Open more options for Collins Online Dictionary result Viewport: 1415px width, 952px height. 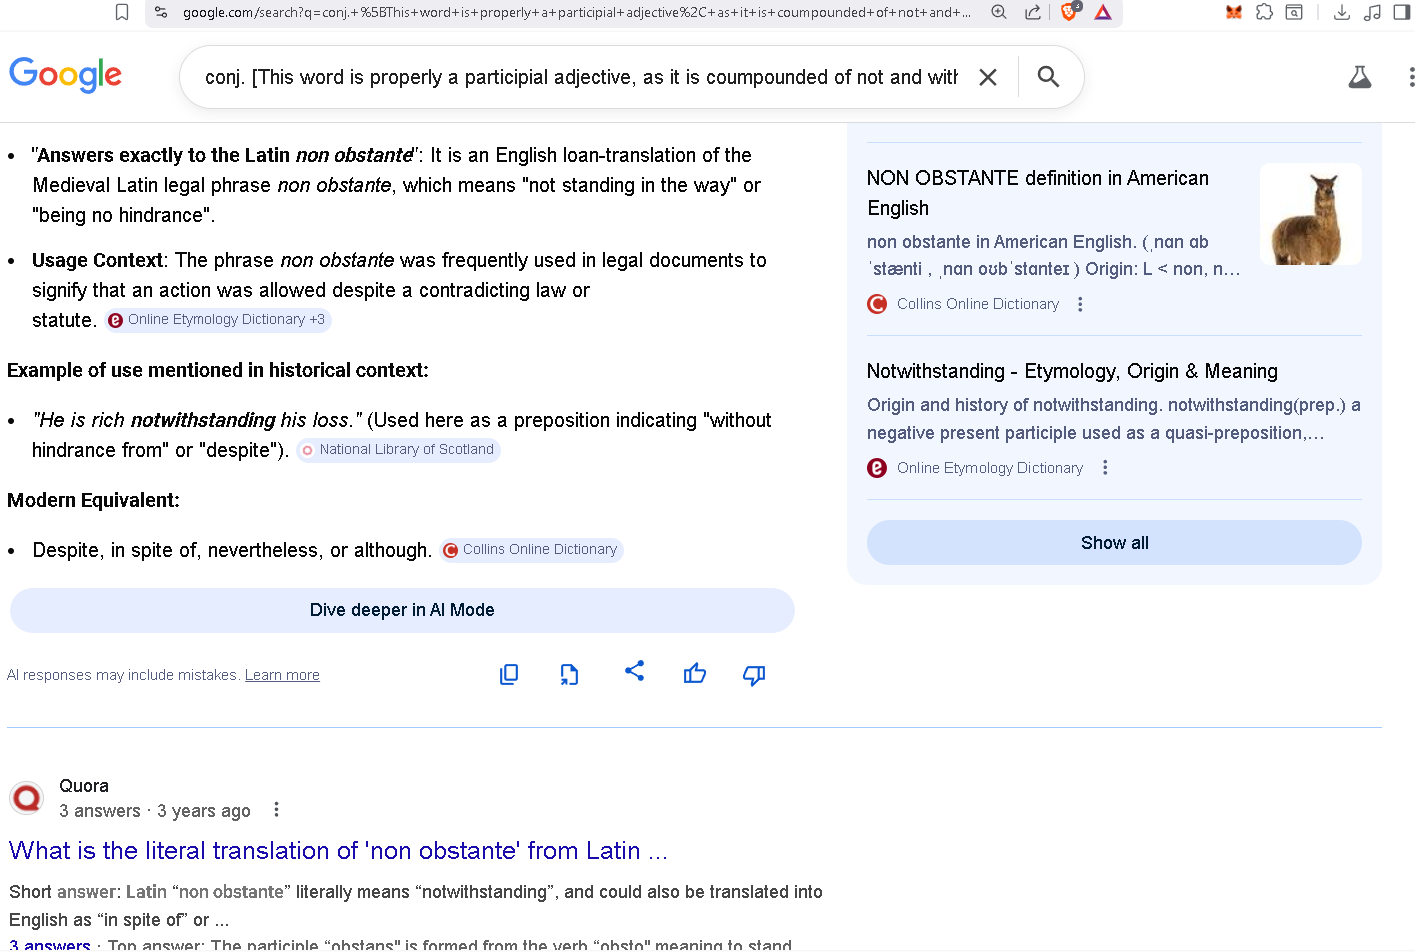pos(1080,304)
